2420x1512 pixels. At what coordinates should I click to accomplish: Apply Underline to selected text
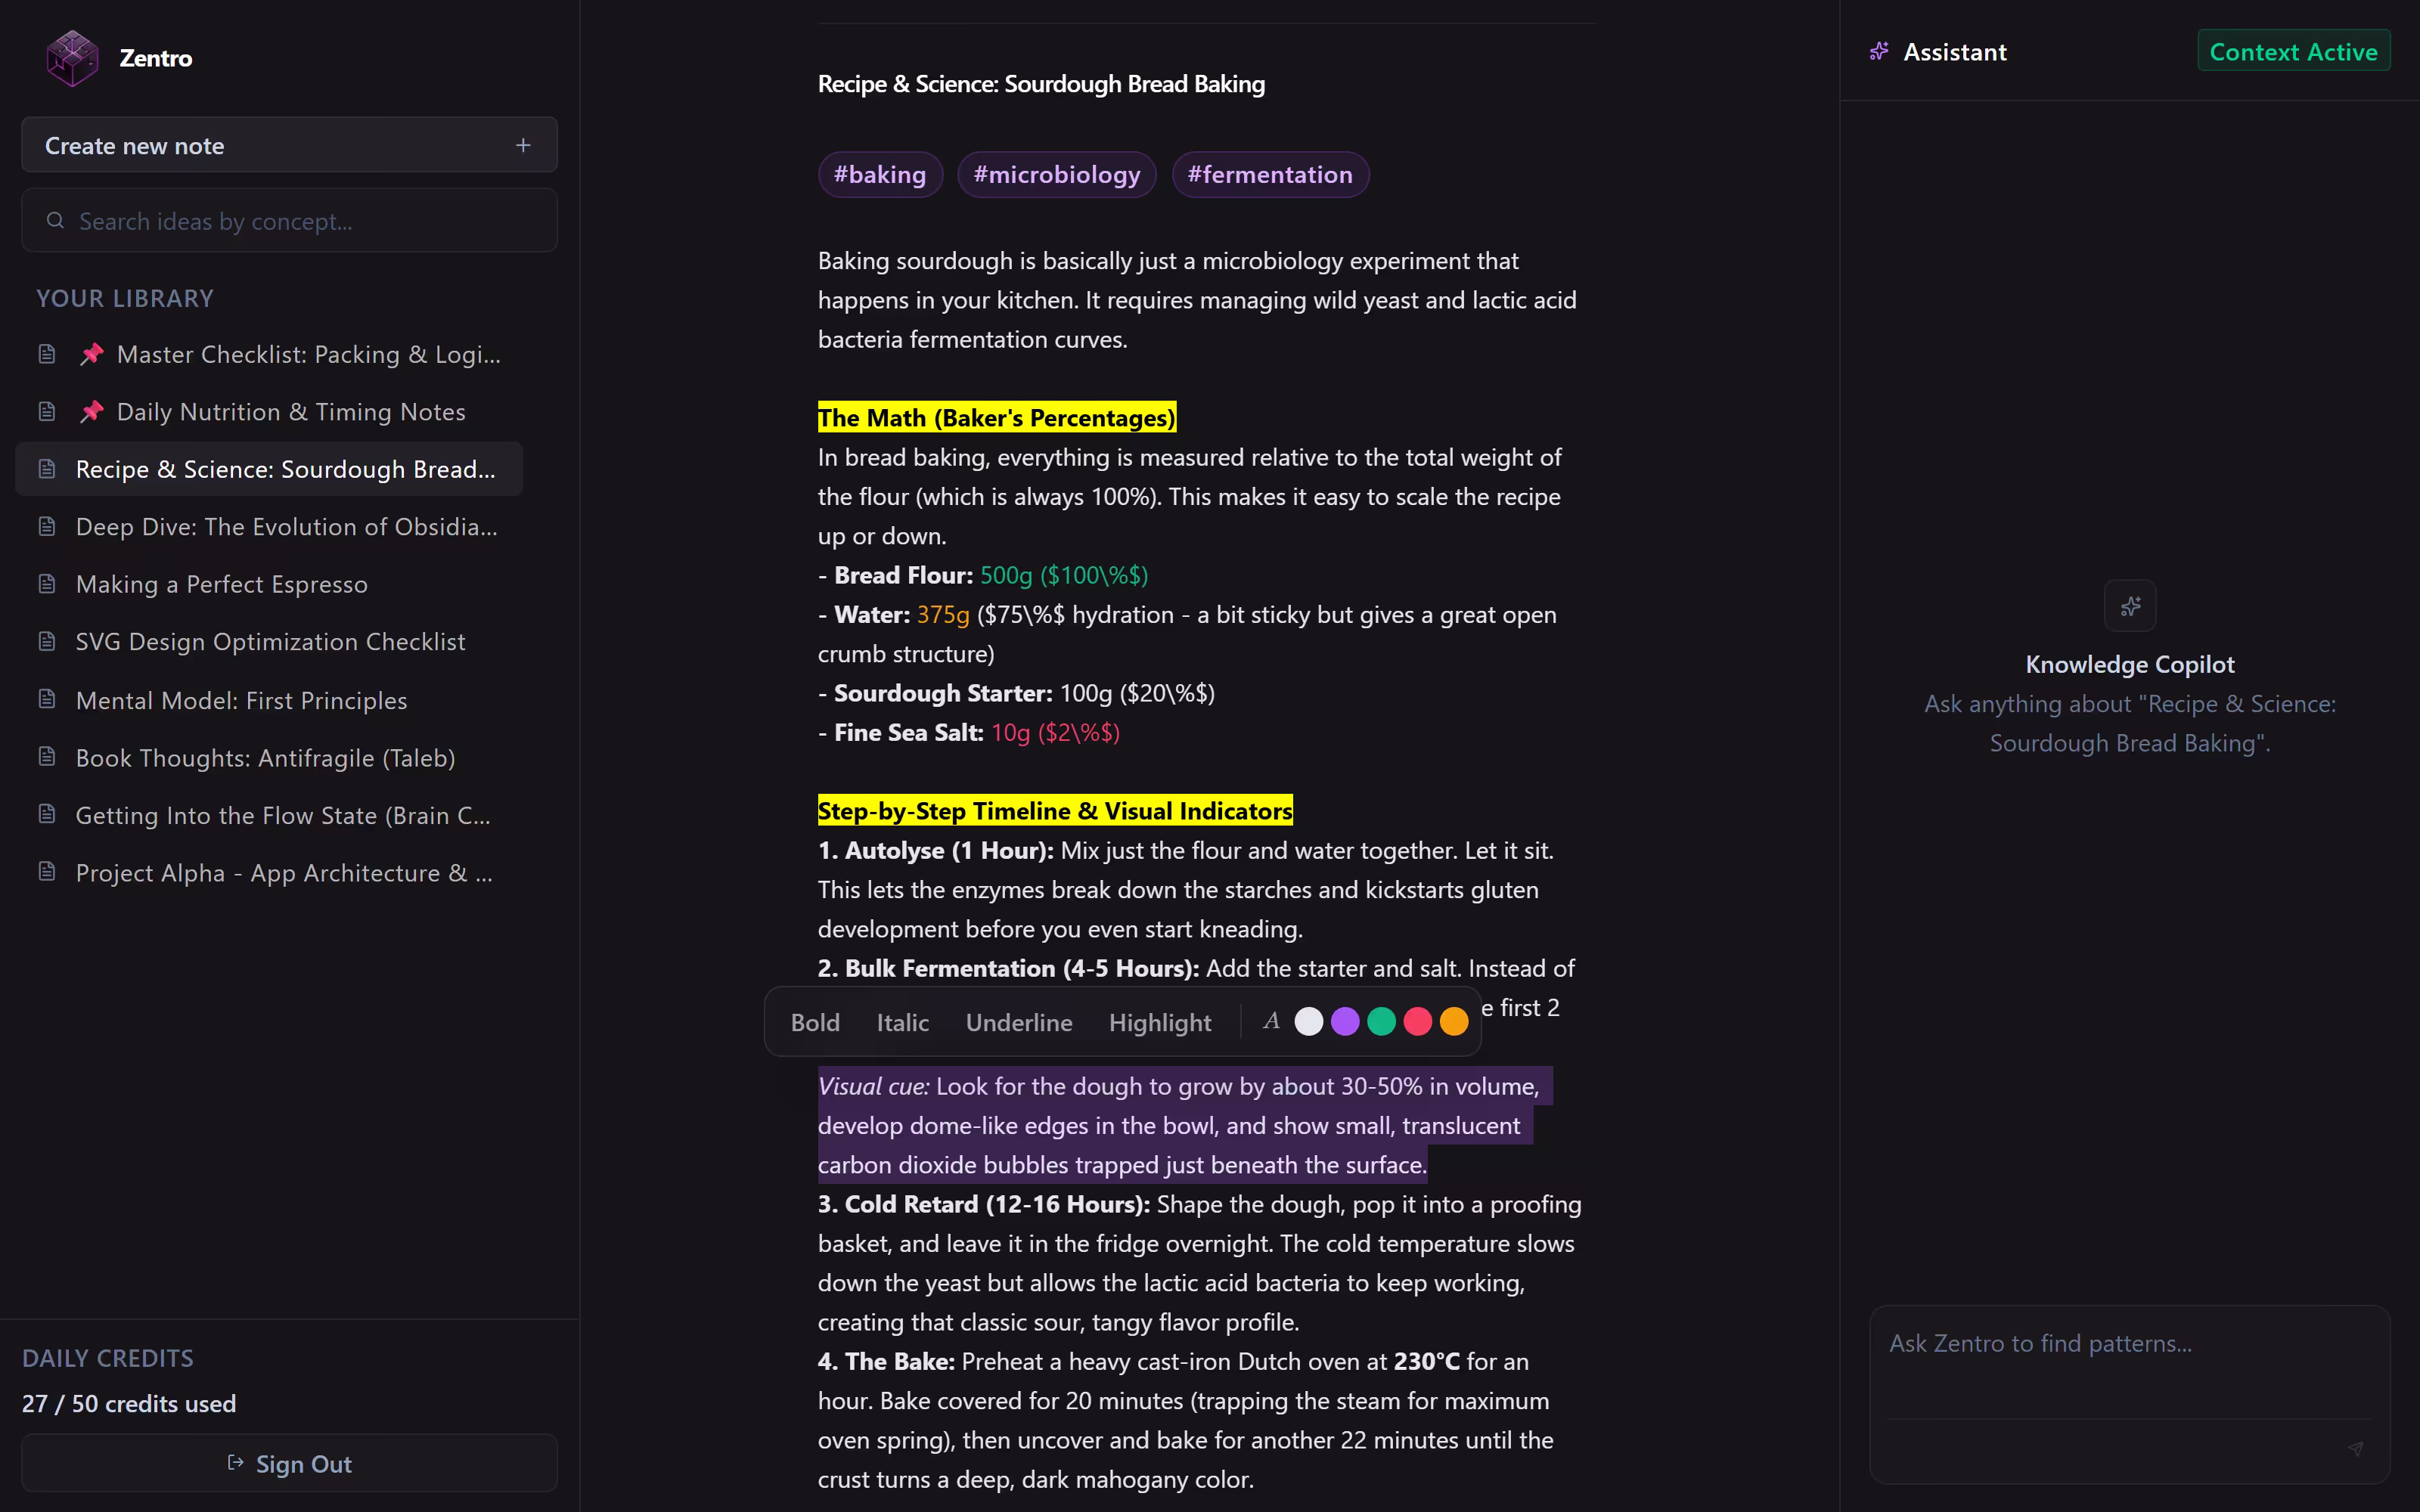(x=1019, y=1022)
